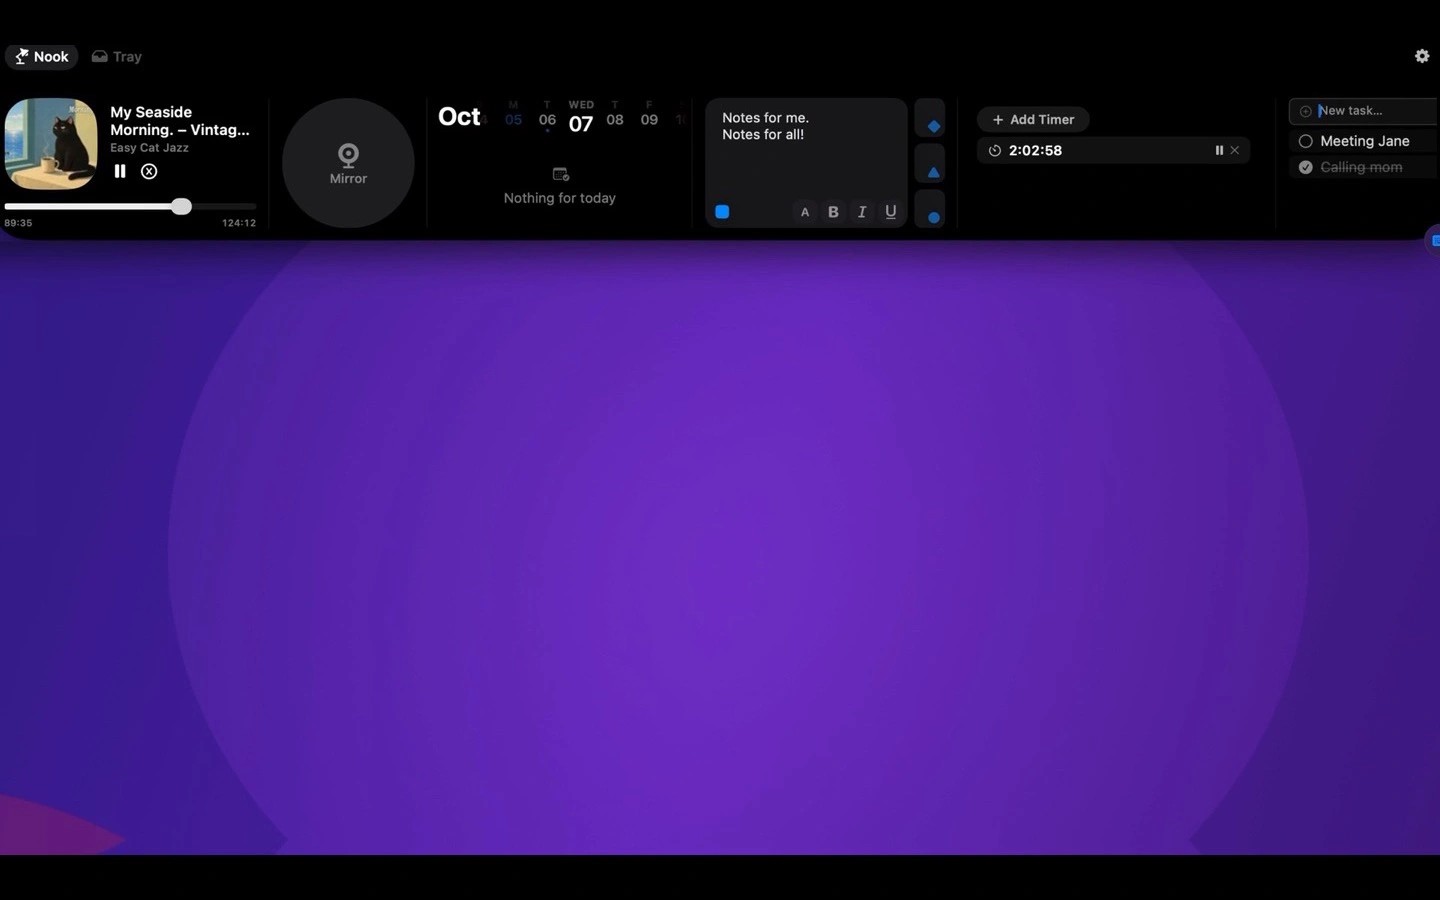The width and height of the screenshot is (1440, 900).
Task: Open the Mirror camera preview
Action: (x=348, y=163)
